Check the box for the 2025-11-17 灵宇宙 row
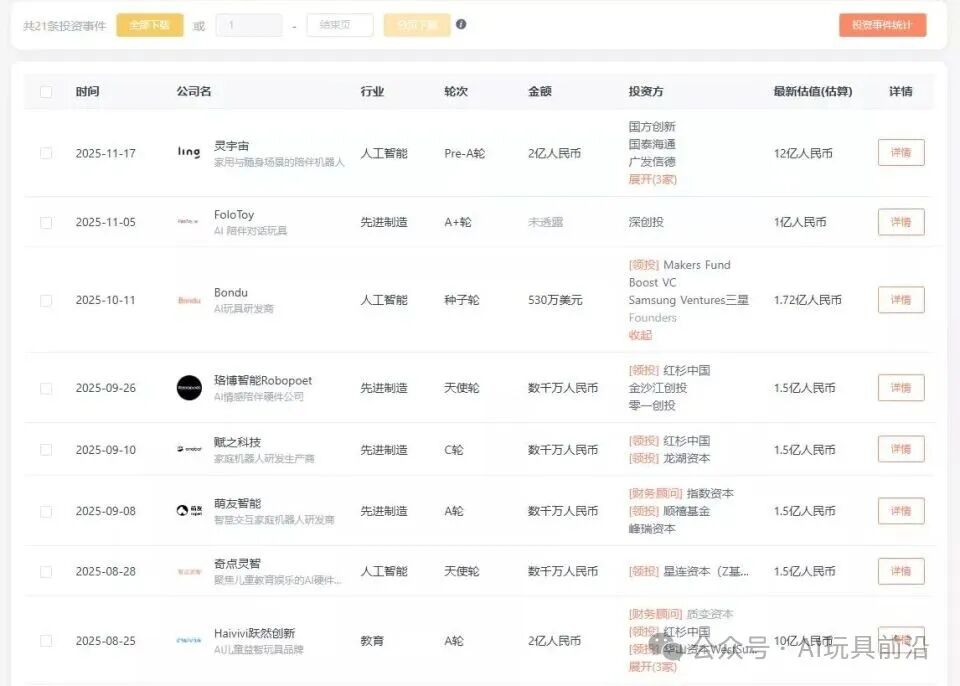Image resolution: width=960 pixels, height=686 pixels. (46, 153)
